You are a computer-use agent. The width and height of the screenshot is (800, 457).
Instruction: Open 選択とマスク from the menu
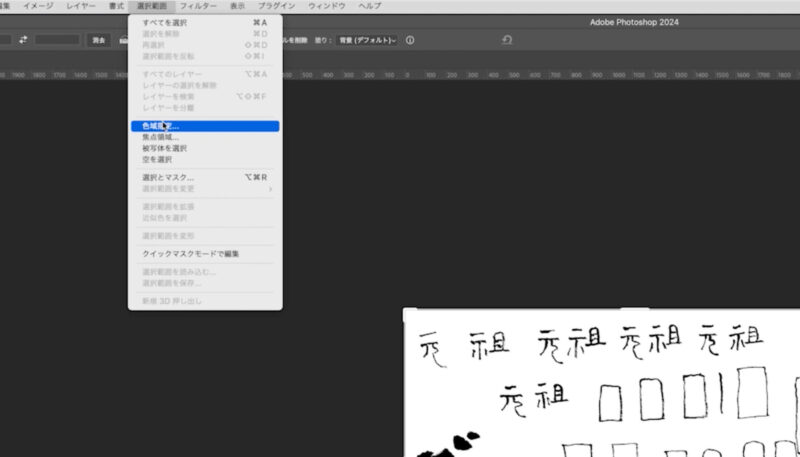click(205, 177)
